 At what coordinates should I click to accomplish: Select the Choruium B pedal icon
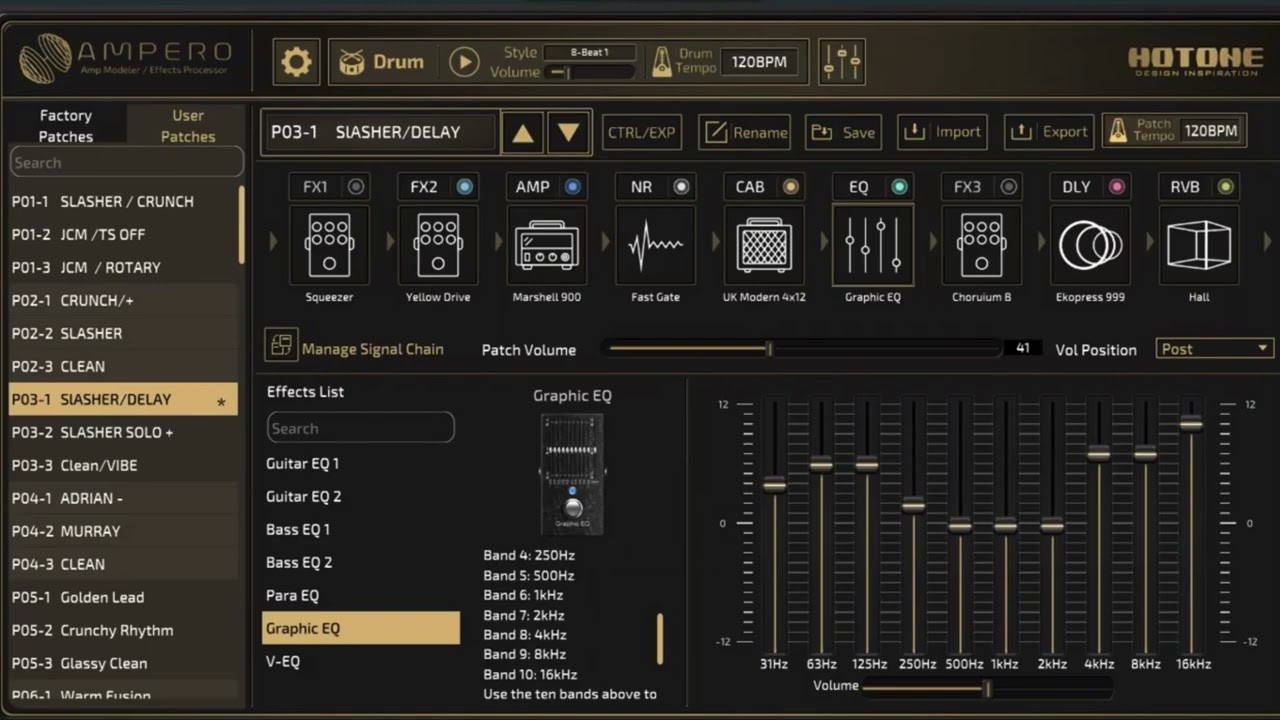tap(981, 245)
